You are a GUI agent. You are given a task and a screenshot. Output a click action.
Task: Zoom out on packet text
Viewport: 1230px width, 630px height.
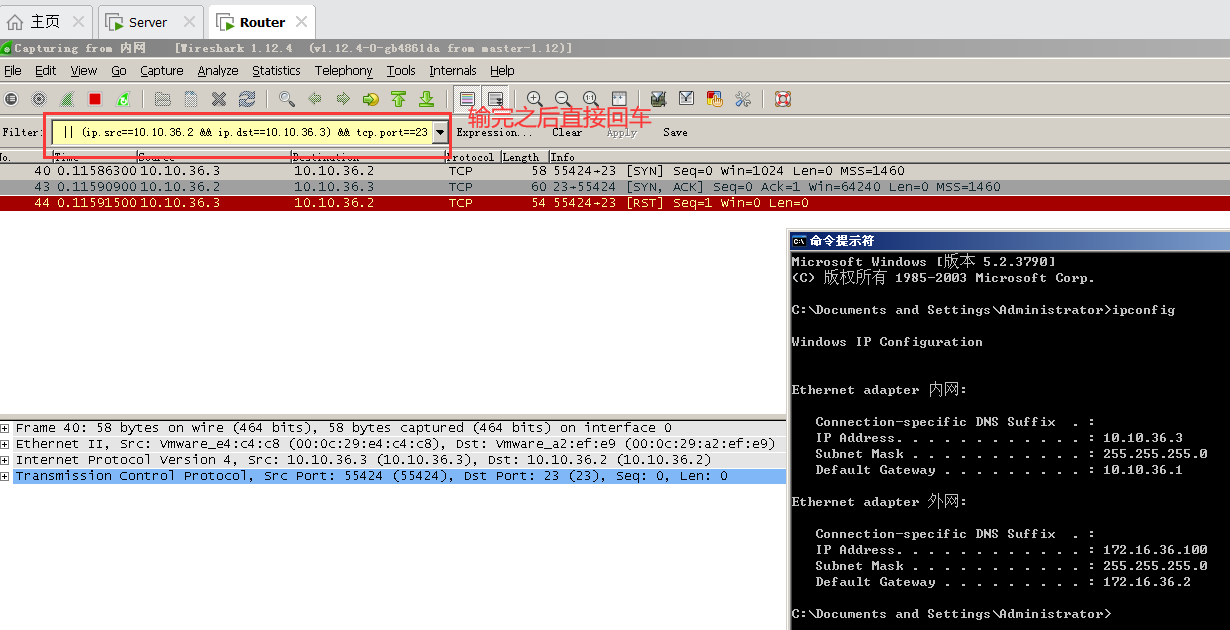563,99
